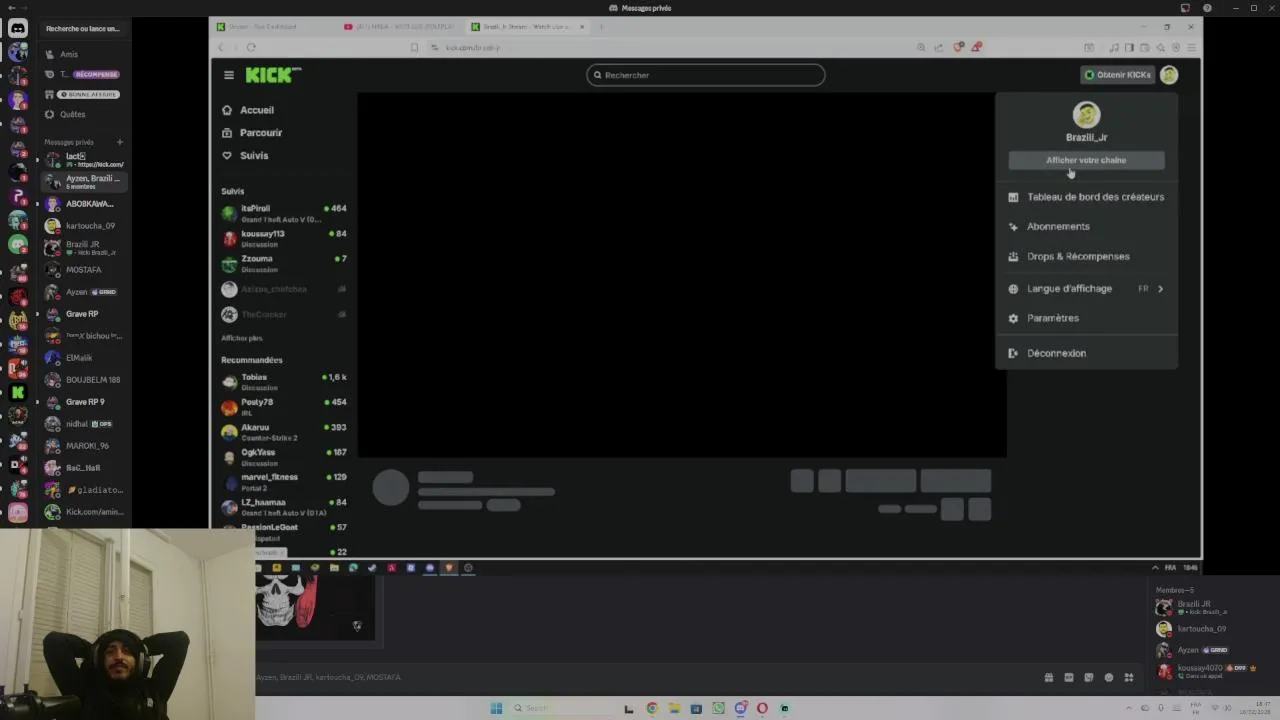Image resolution: width=1280 pixels, height=720 pixels.
Task: Go to Accueil in Kick sidebar
Action: click(248, 110)
